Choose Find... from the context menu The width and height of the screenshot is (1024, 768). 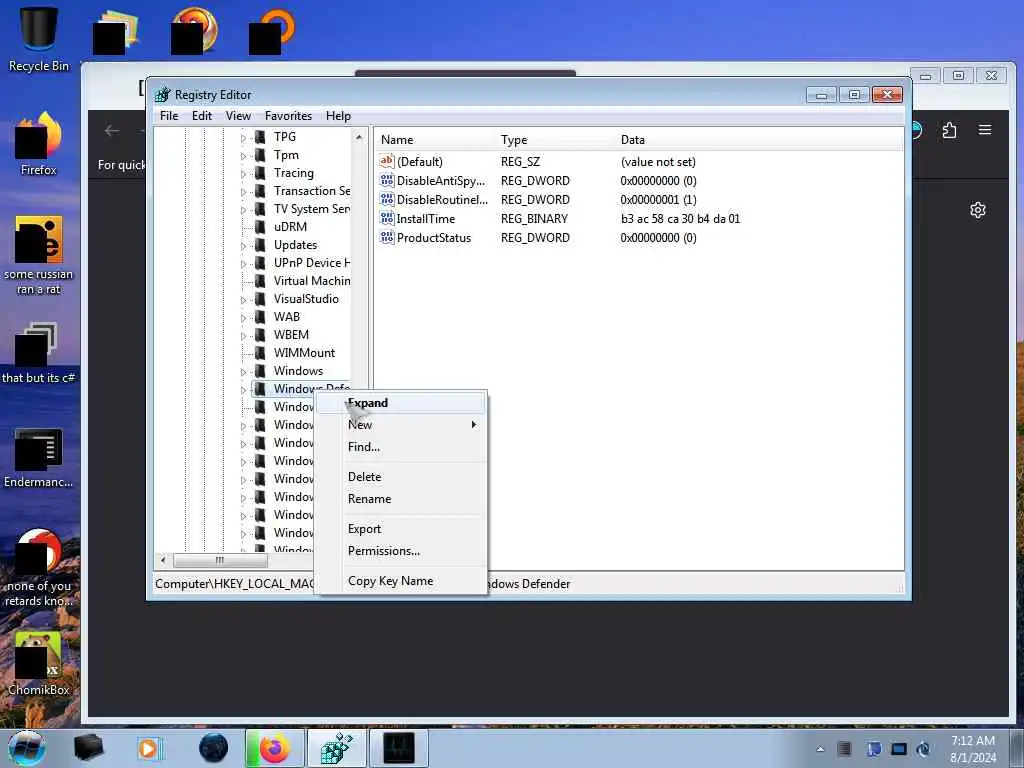401,447
